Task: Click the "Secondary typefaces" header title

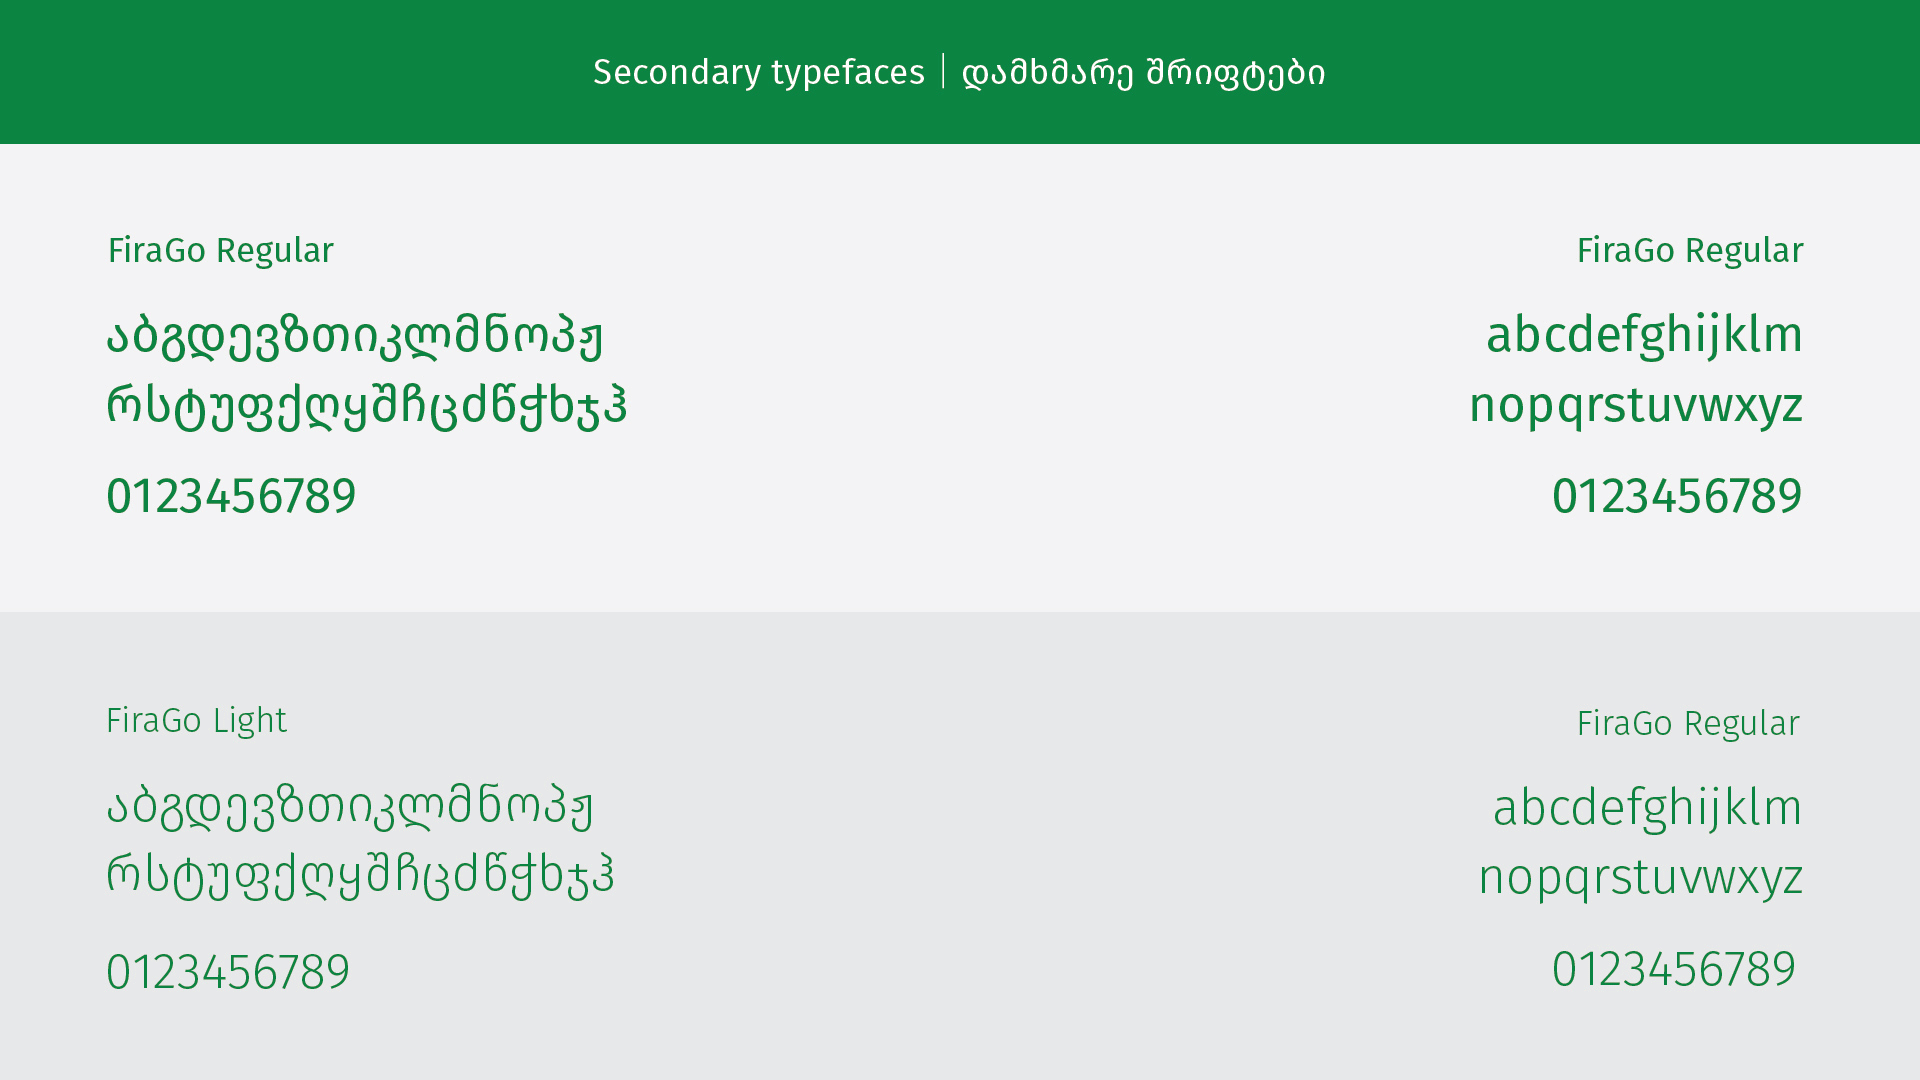Action: (758, 73)
